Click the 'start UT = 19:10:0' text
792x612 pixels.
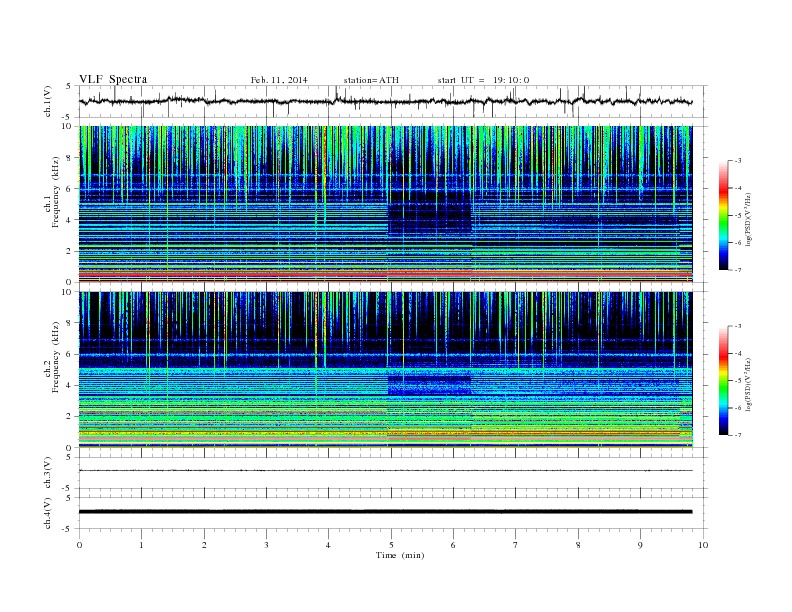(x=483, y=80)
